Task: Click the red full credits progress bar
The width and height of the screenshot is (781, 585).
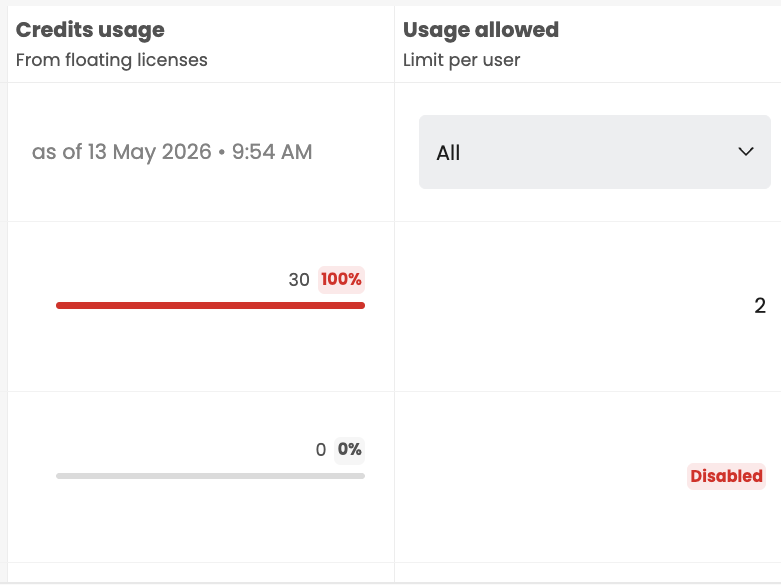Action: [210, 305]
